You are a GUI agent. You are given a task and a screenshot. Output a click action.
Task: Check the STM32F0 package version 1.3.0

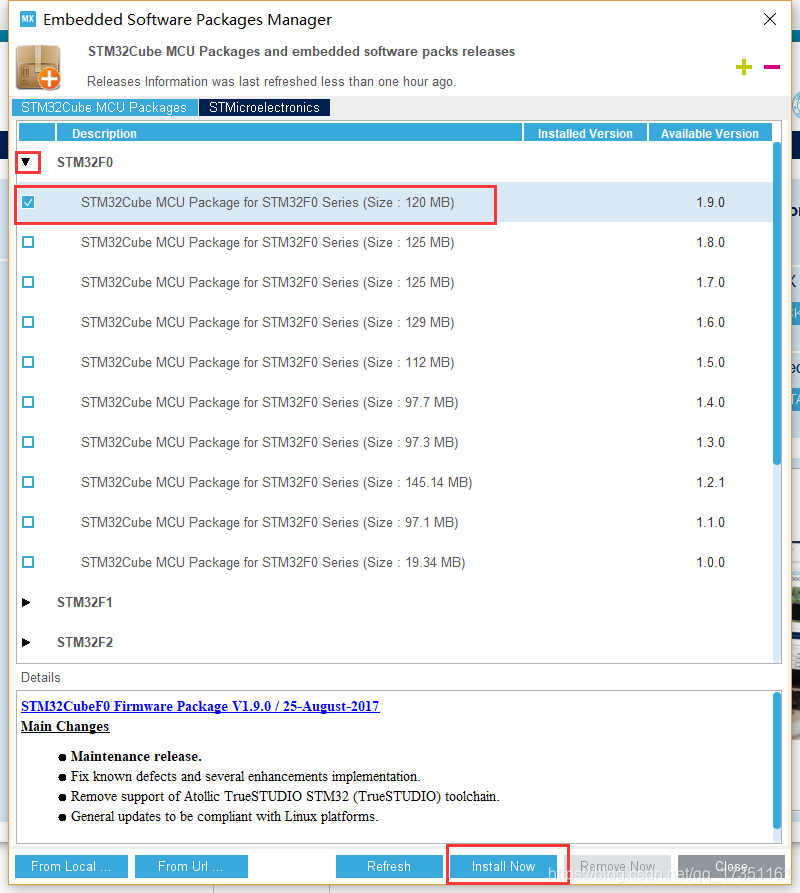[28, 442]
